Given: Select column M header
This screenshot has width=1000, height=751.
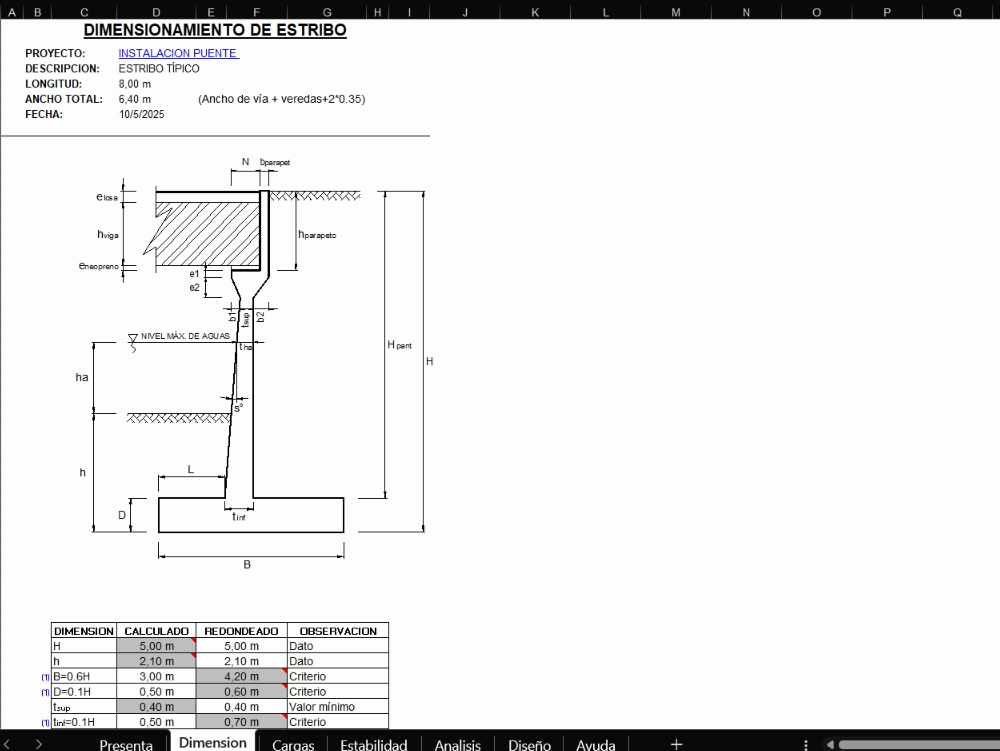Looking at the screenshot, I should click(675, 12).
